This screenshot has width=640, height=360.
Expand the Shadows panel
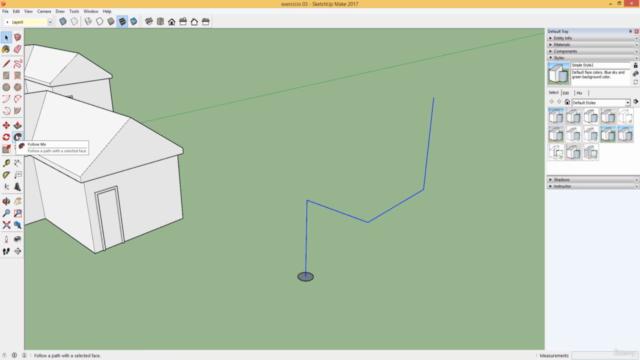pyautogui.click(x=593, y=180)
